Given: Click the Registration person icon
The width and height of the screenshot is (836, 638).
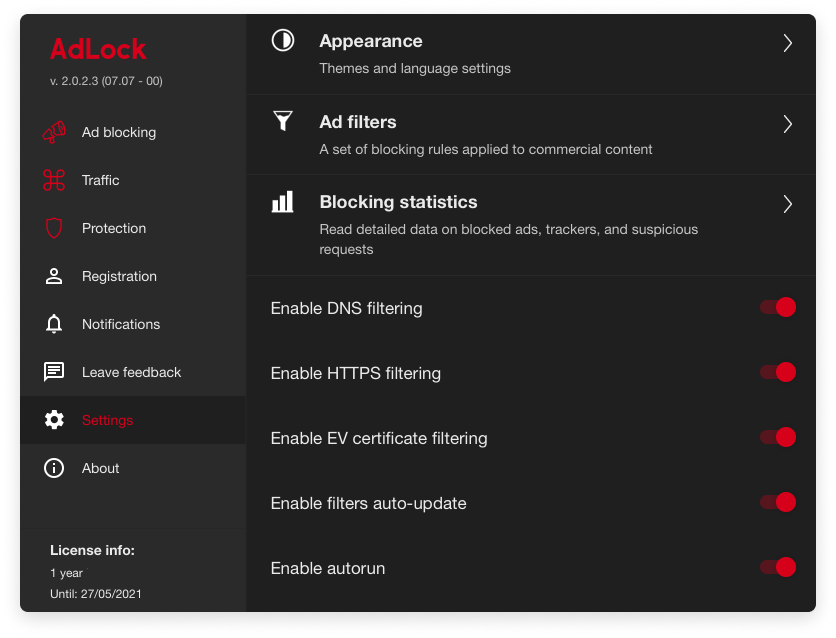Looking at the screenshot, I should [x=54, y=276].
